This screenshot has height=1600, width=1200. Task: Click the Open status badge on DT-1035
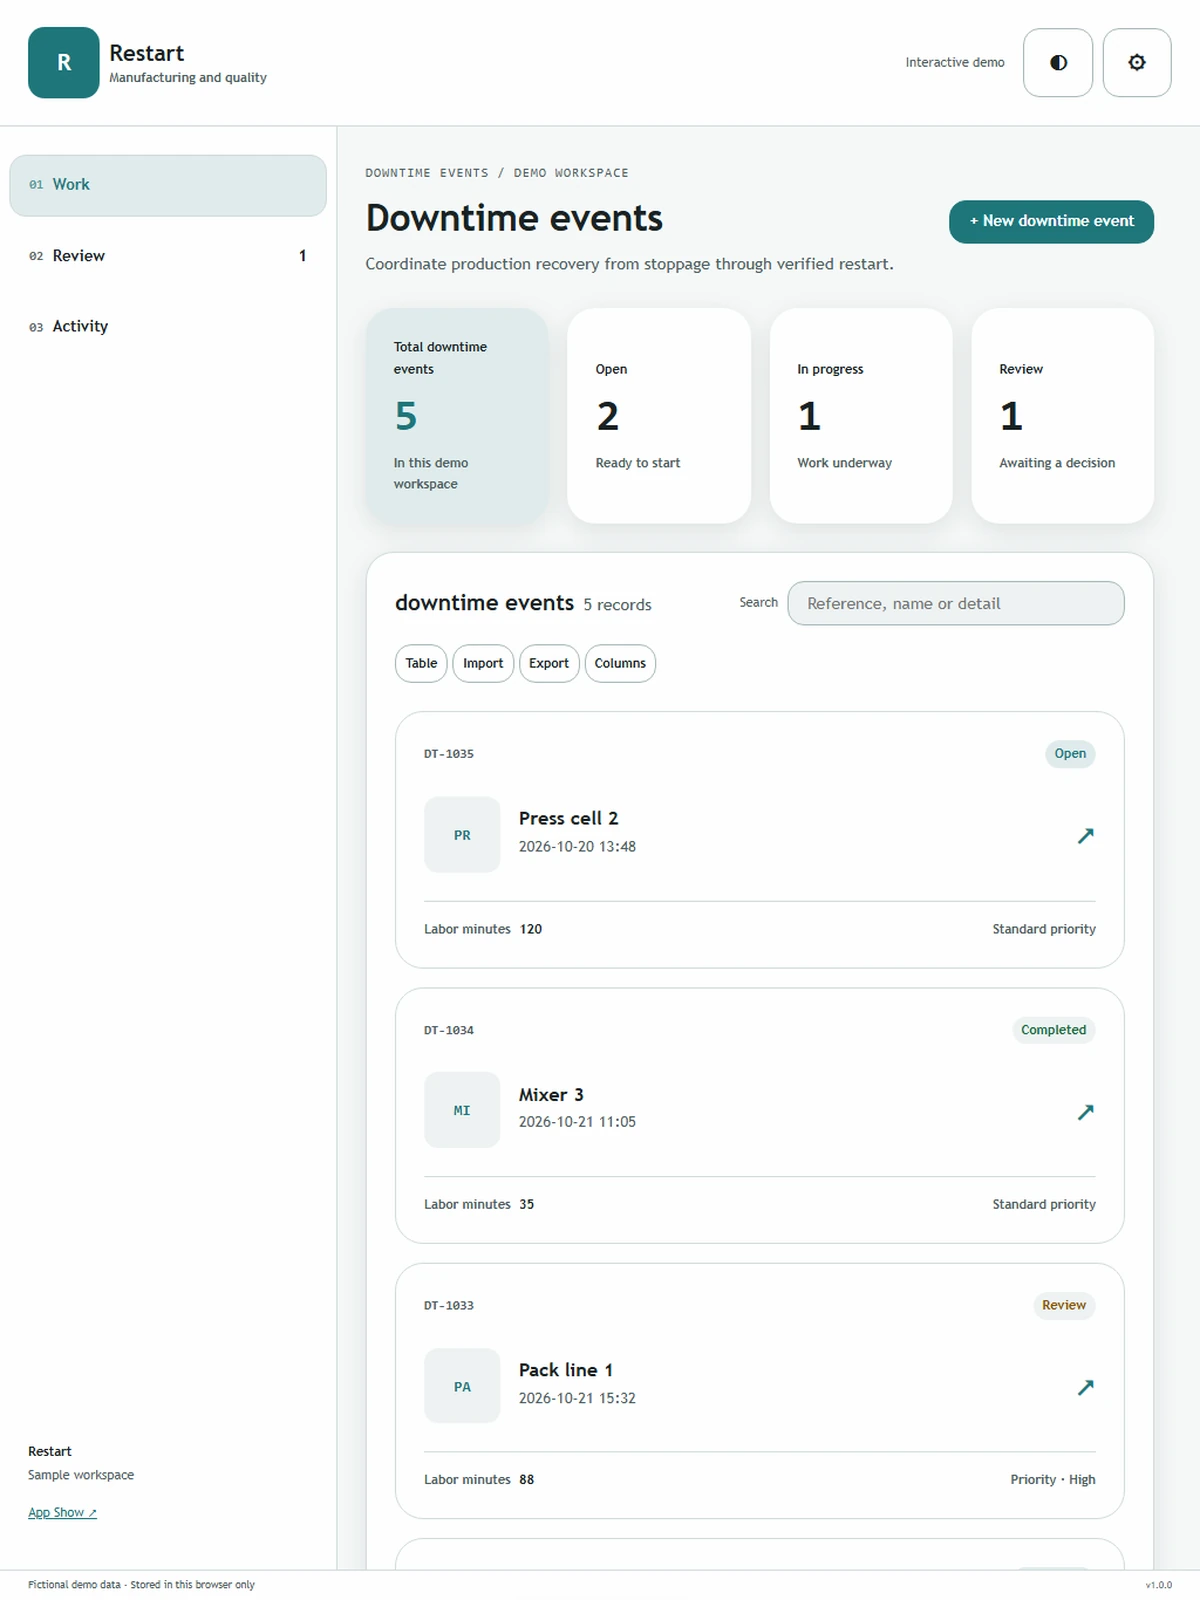(x=1070, y=754)
